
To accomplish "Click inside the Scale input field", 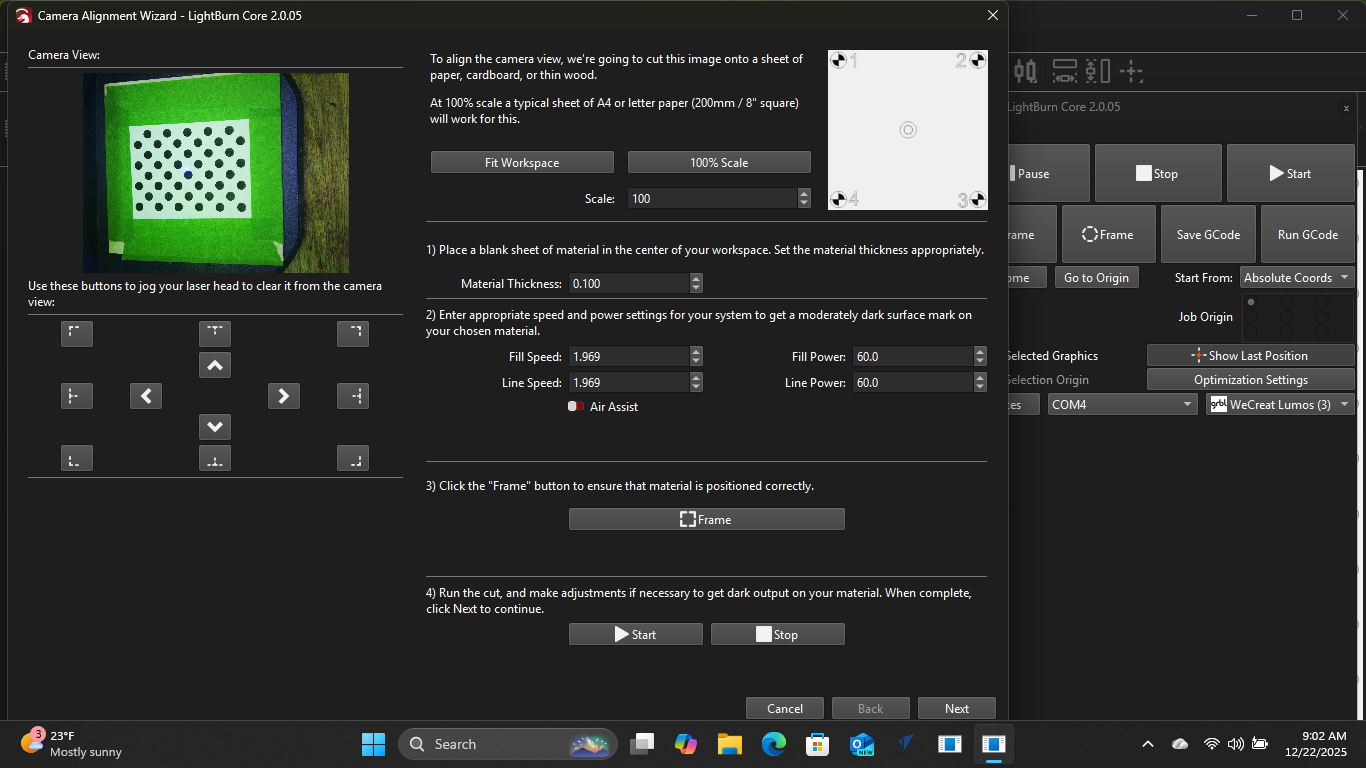I will (710, 198).
